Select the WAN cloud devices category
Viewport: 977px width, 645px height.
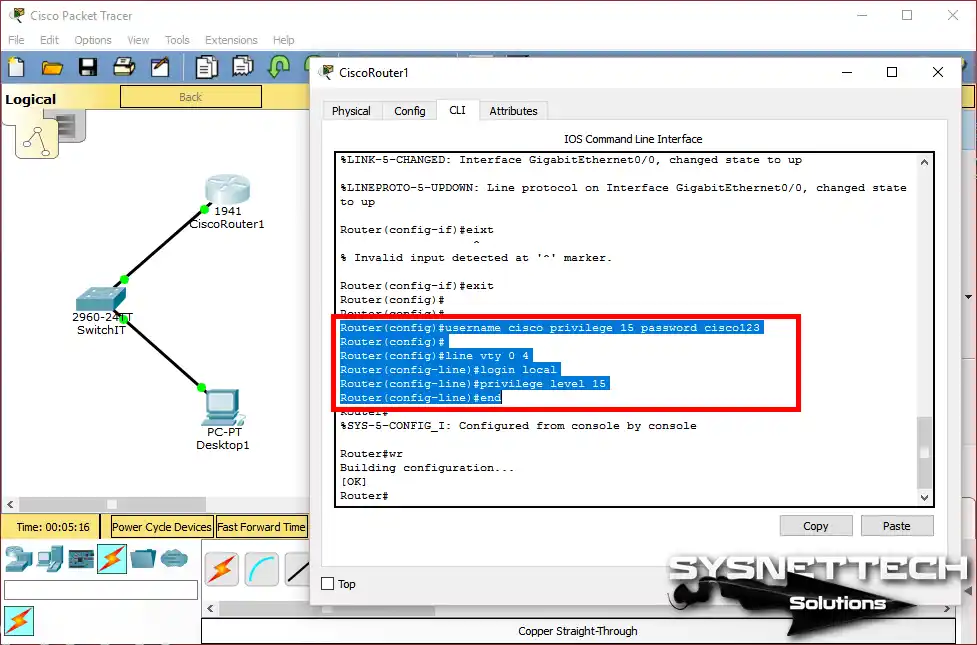175,559
